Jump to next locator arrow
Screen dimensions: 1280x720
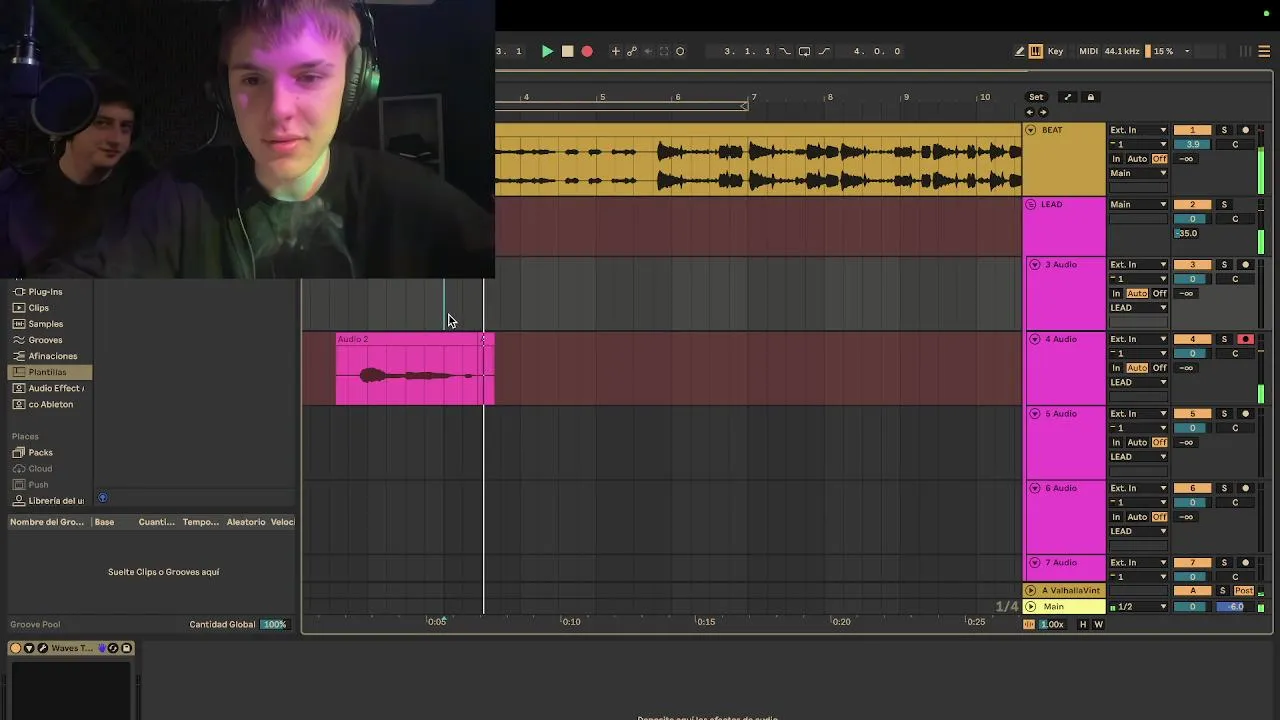tap(1043, 112)
